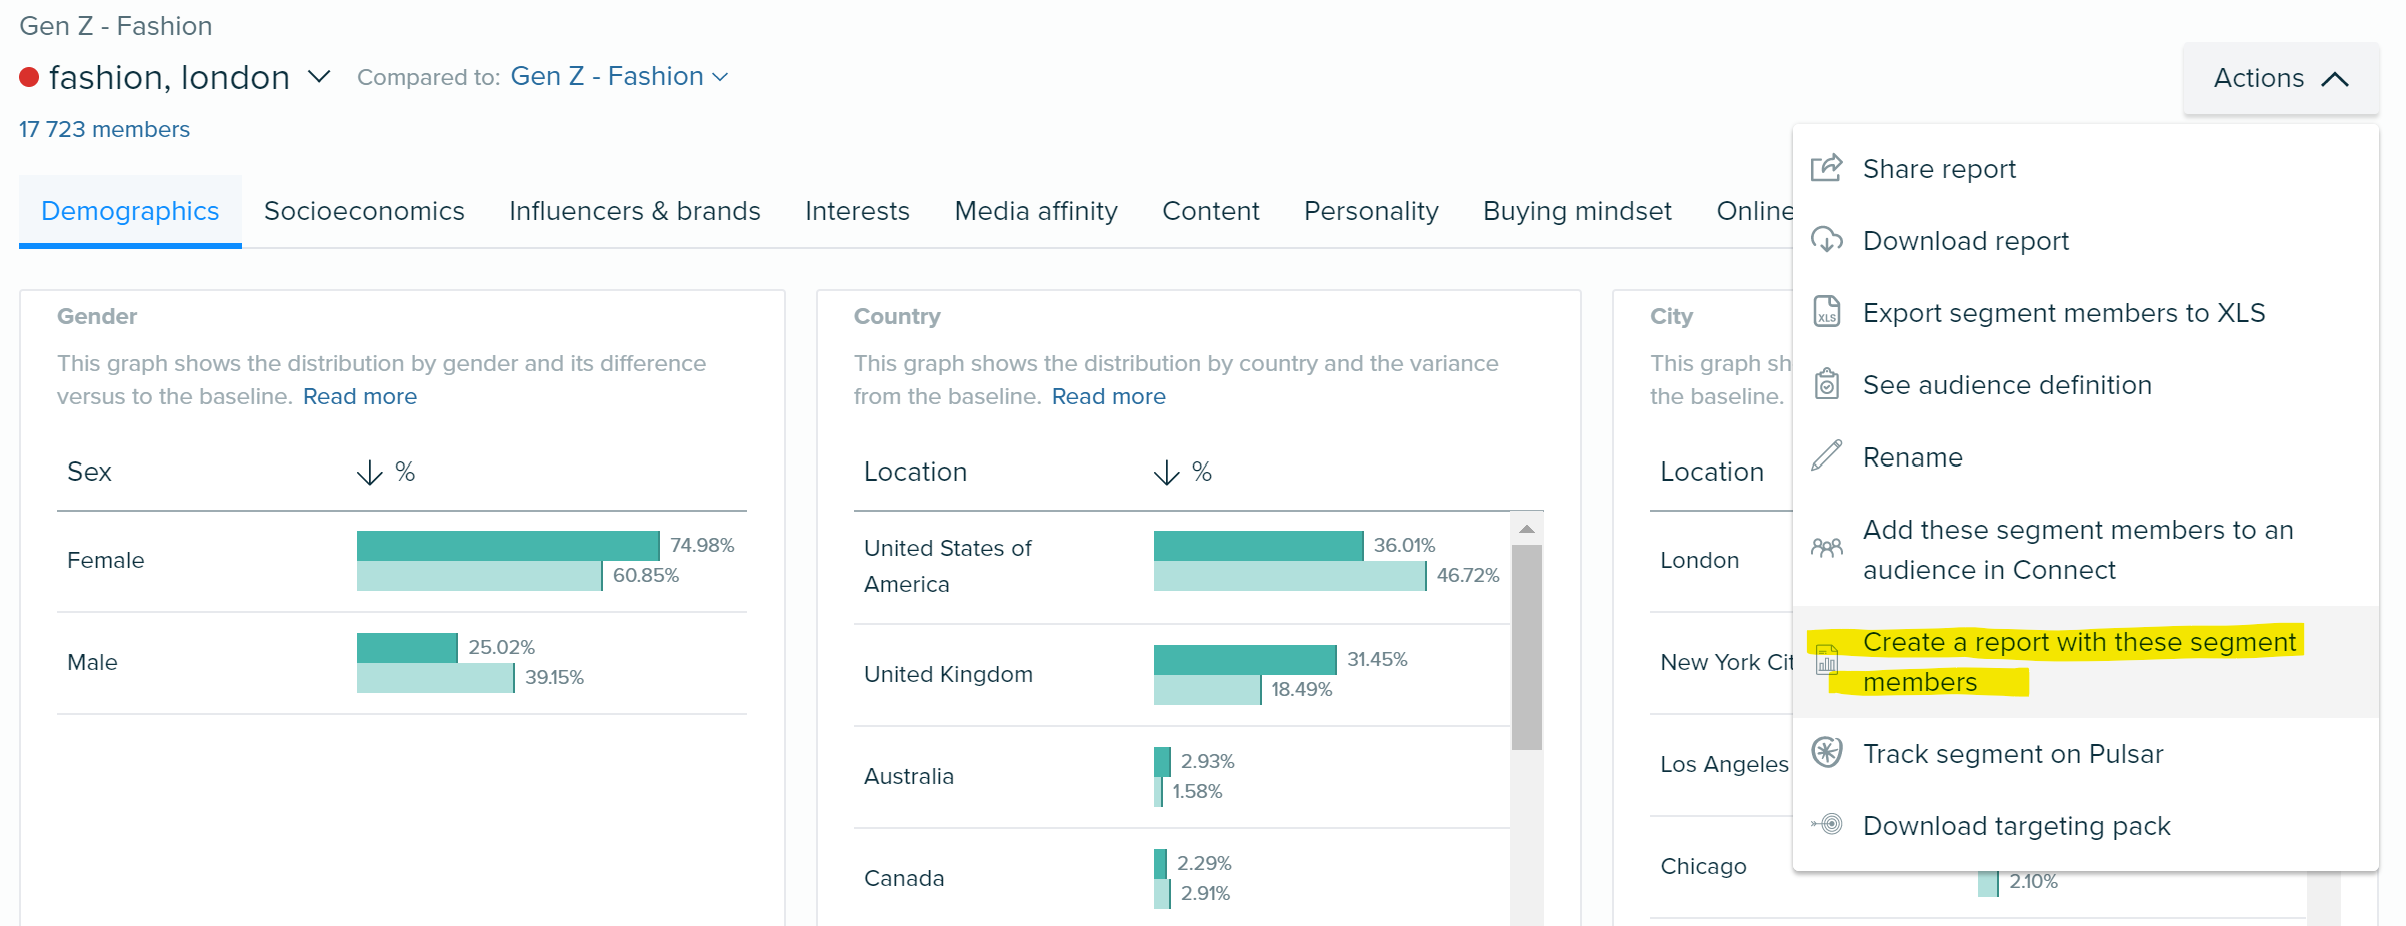This screenshot has width=2406, height=926.
Task: Click the Country card title
Action: [x=897, y=316]
